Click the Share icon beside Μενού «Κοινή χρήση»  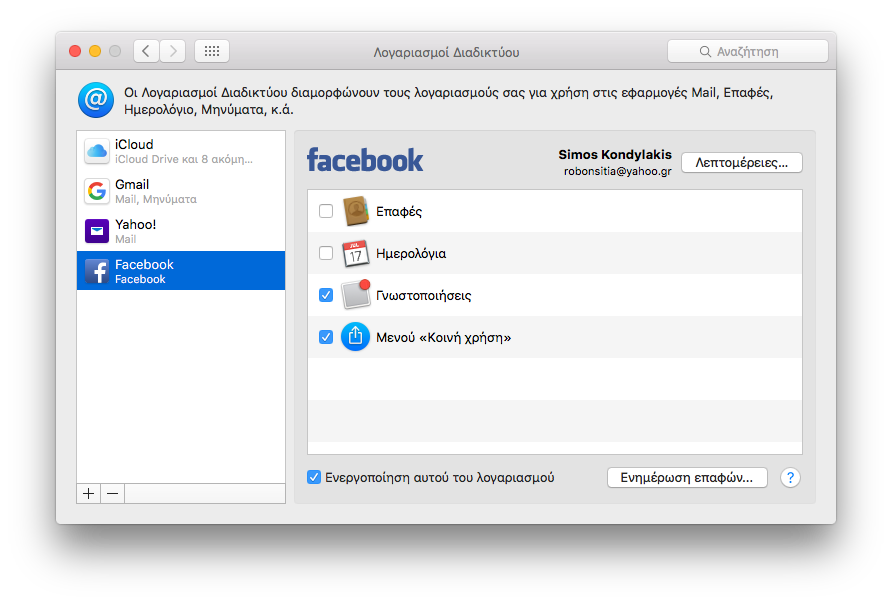(356, 337)
